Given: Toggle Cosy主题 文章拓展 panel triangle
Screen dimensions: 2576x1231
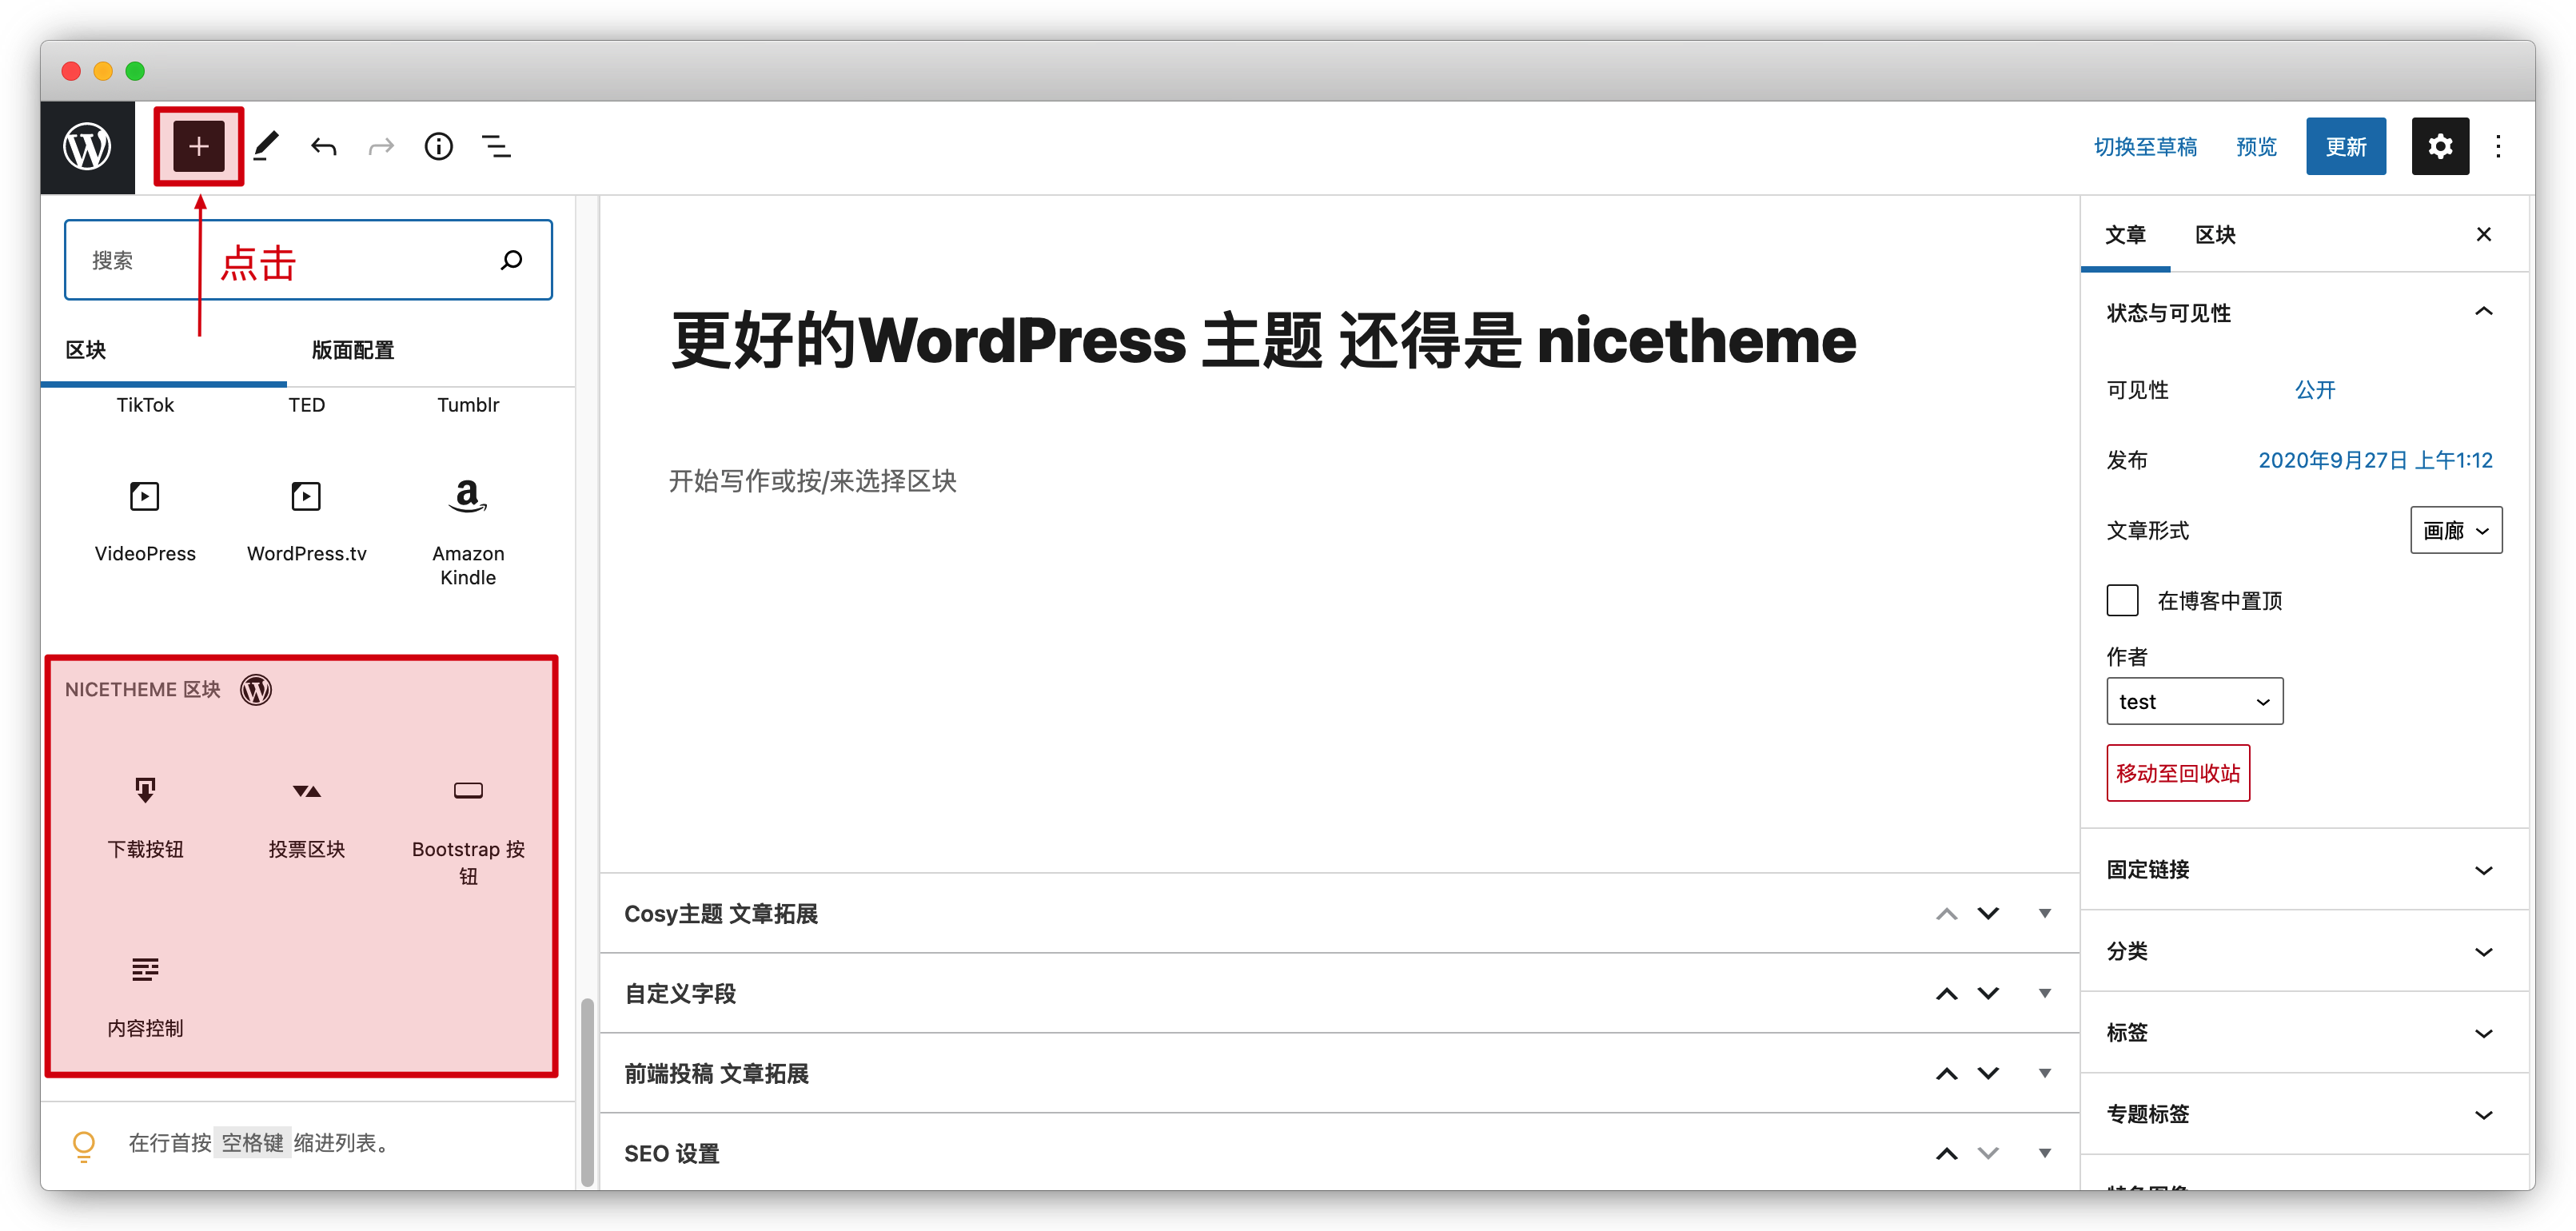Looking at the screenshot, I should [2044, 913].
